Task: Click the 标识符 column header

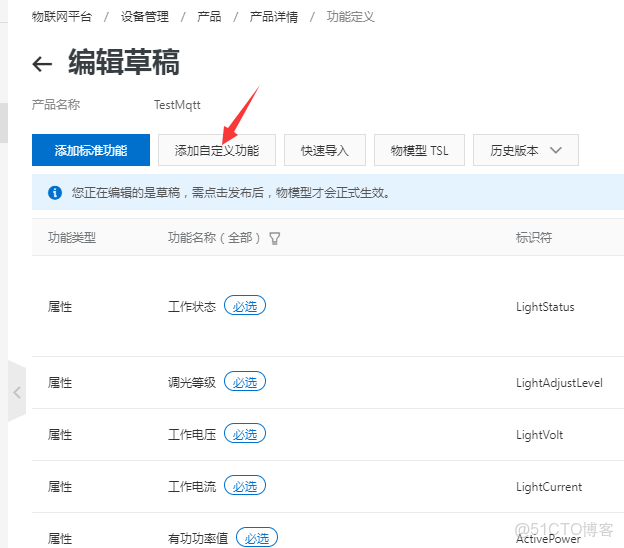Action: pyautogui.click(x=534, y=238)
